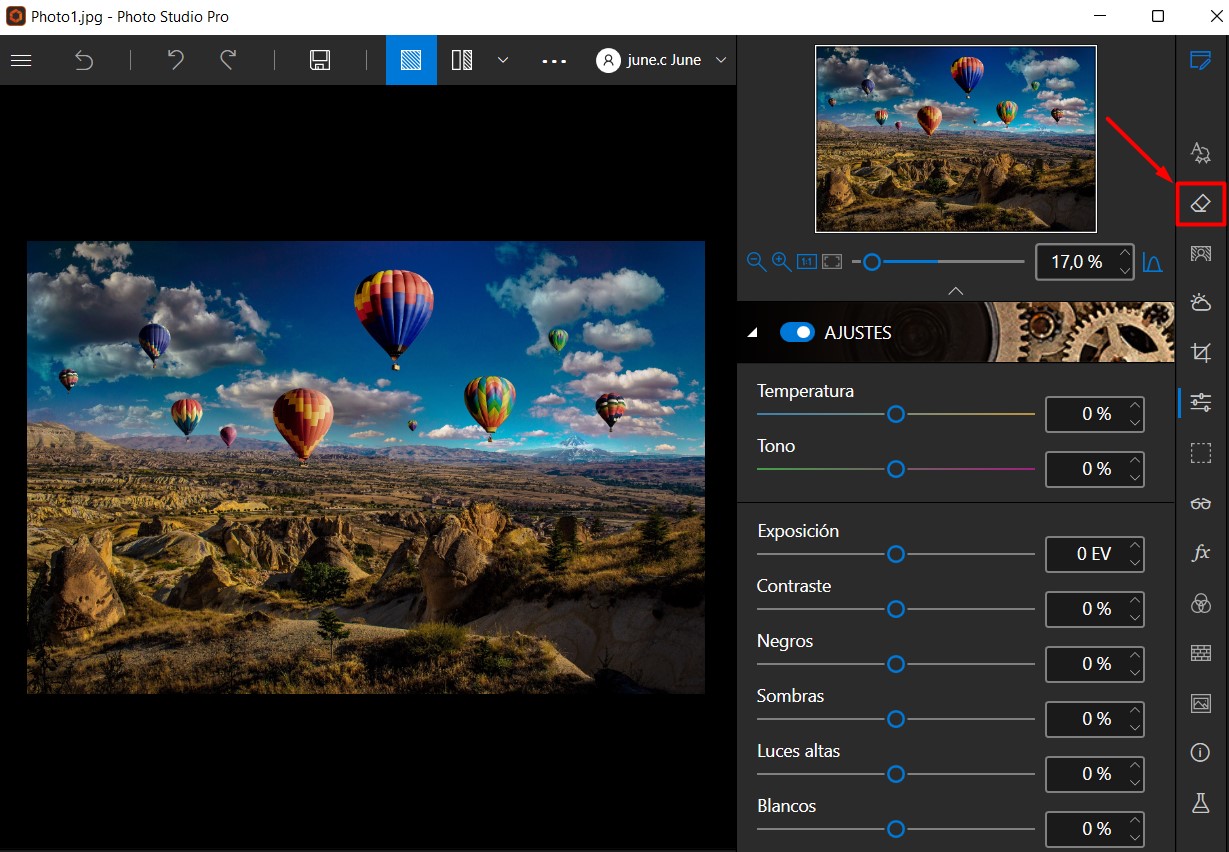The height and width of the screenshot is (852, 1229).
Task: Increase the zoom percentage with the up arrow
Action: click(x=1125, y=253)
